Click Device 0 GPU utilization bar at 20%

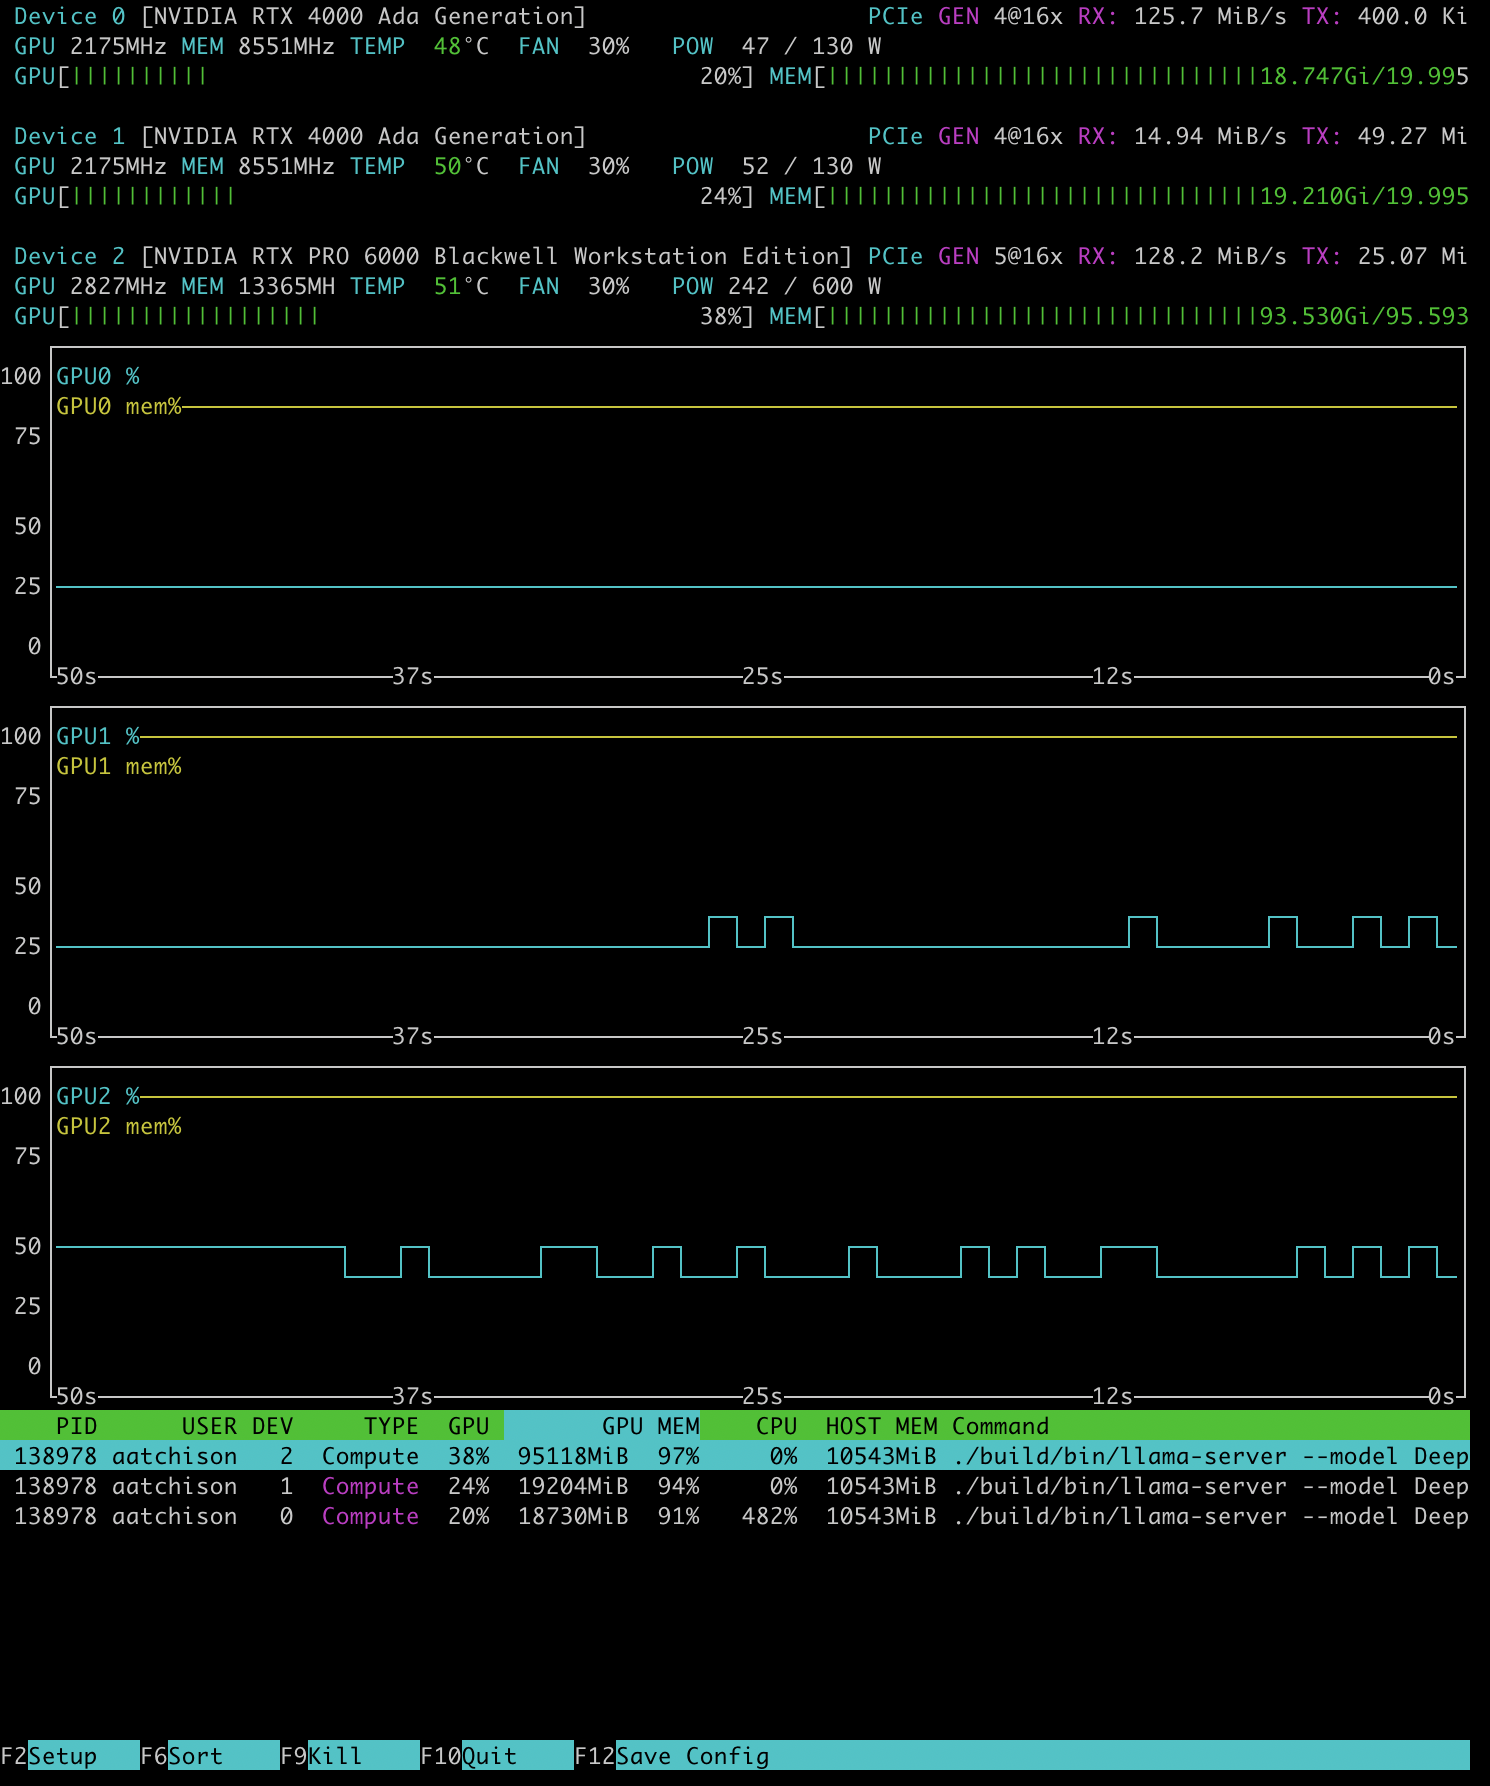point(385,76)
